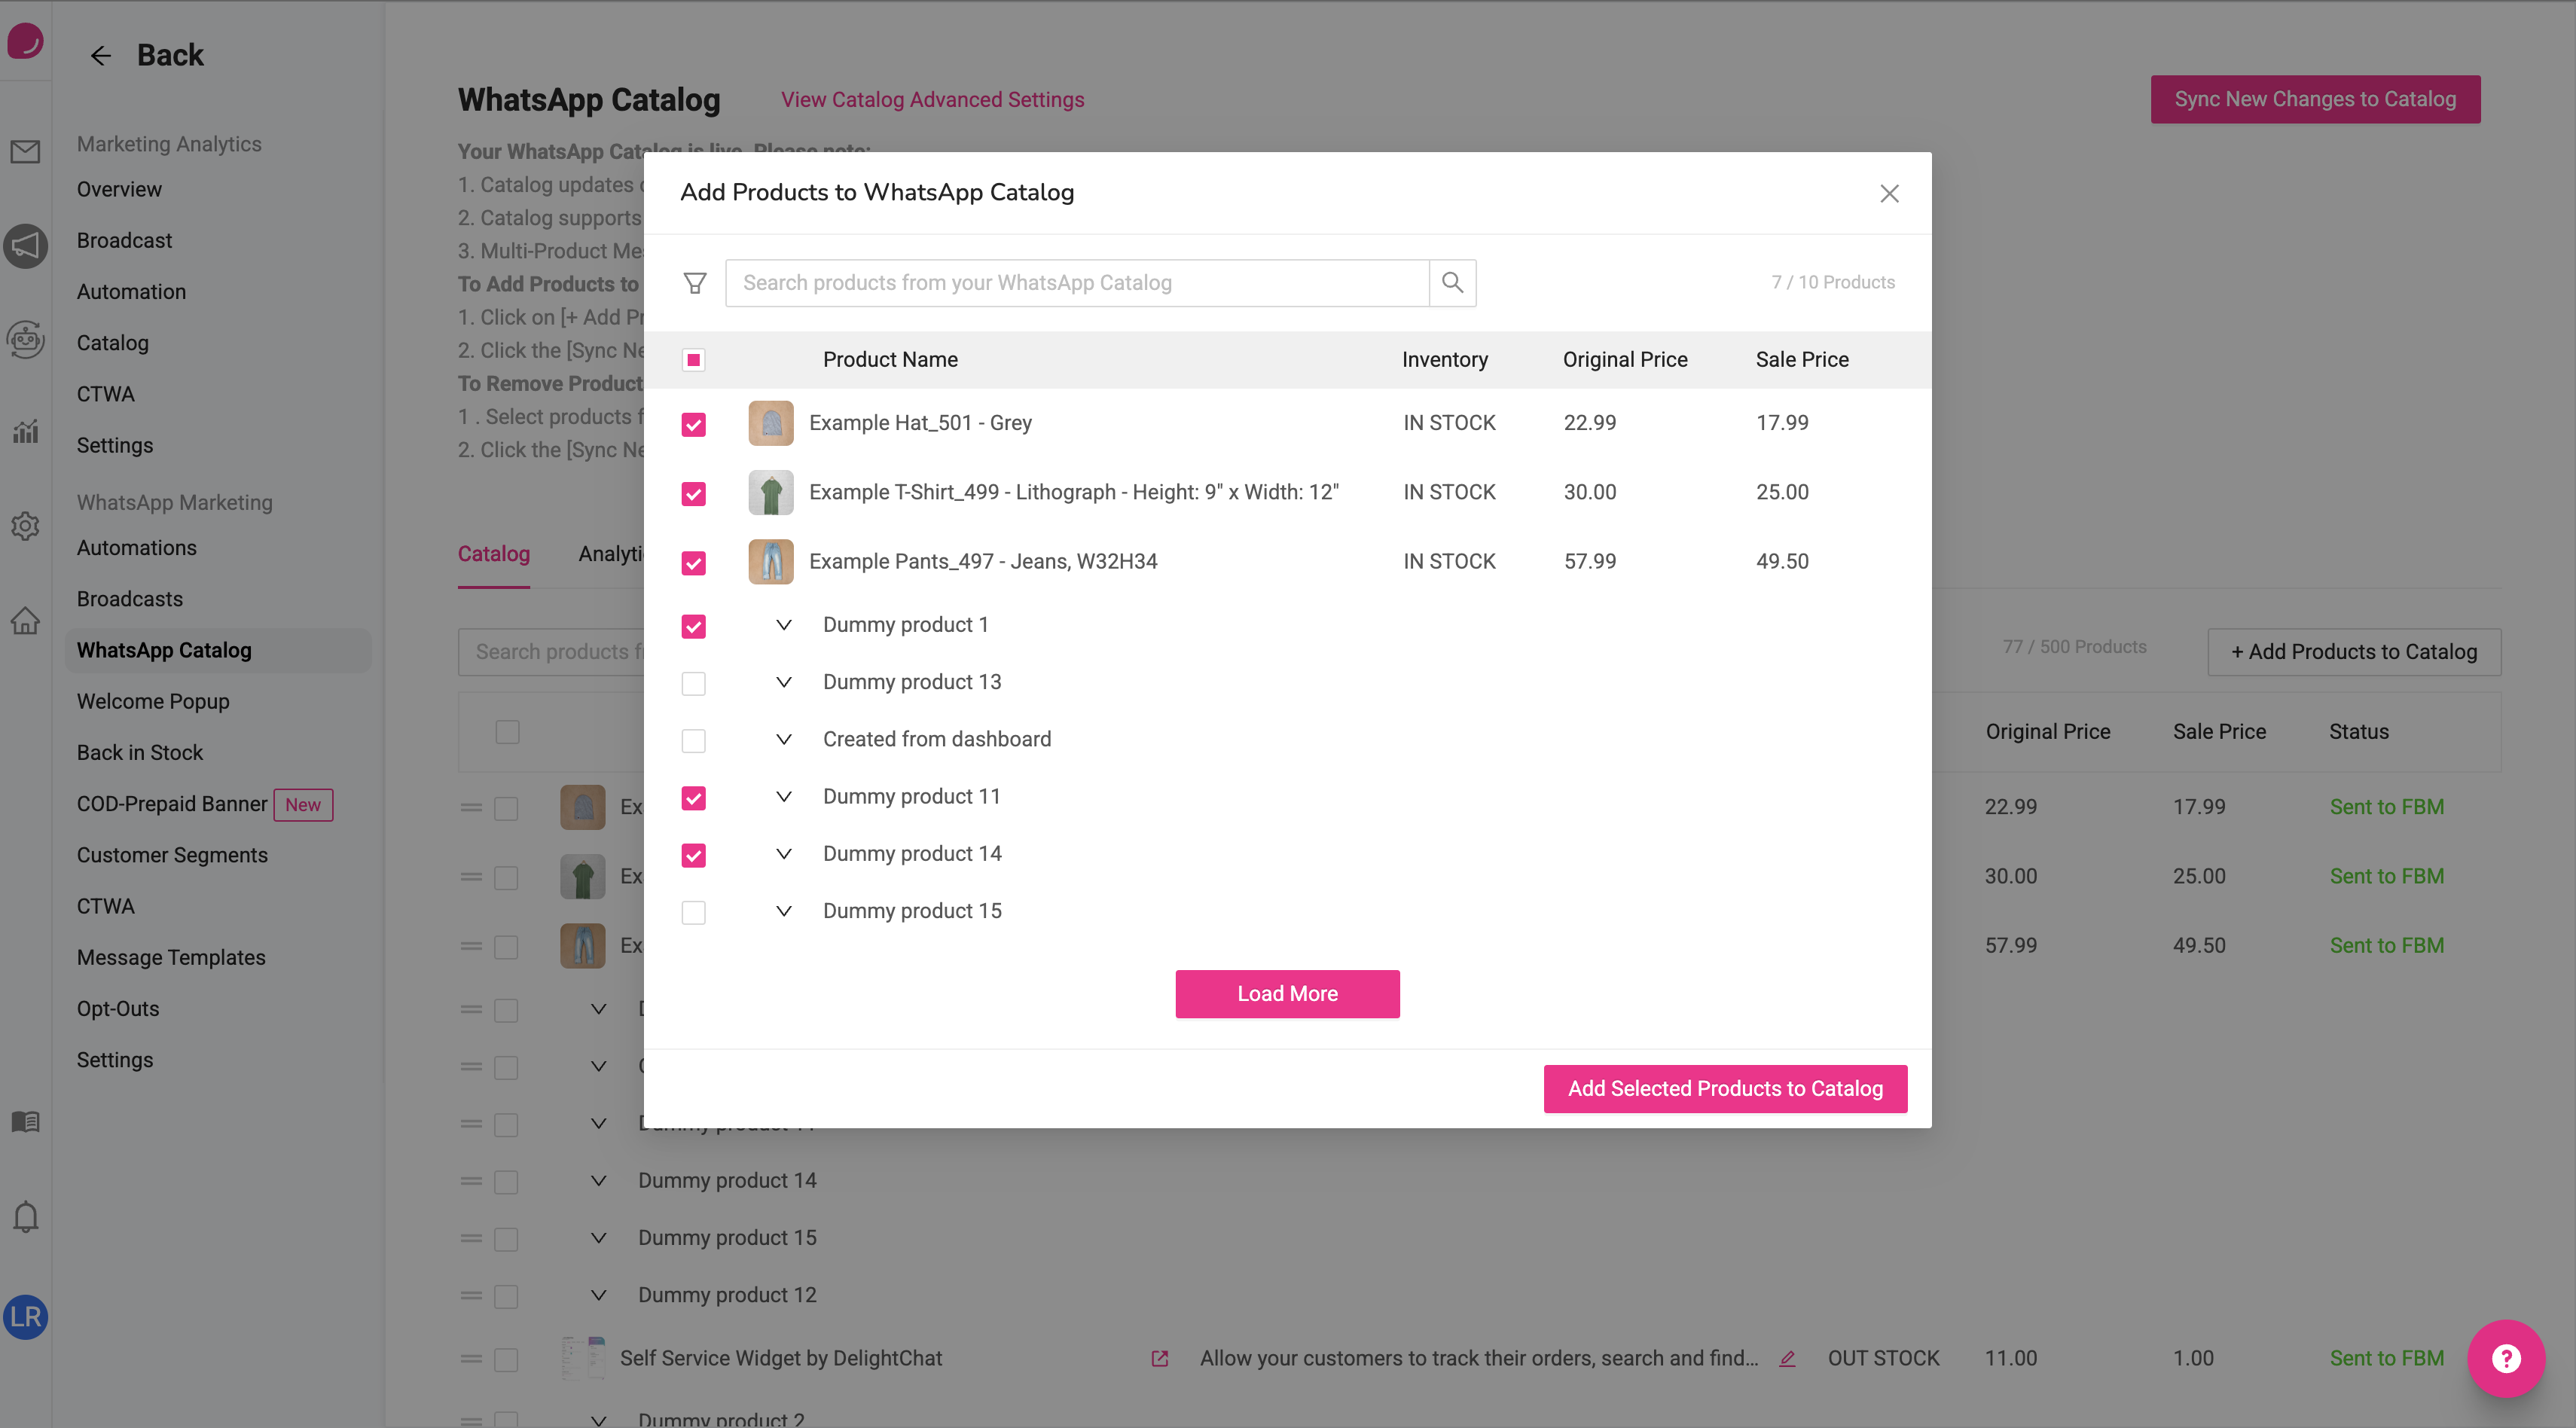Viewport: 2576px width, 1428px height.
Task: Open the LR user avatar
Action: pos(25,1317)
